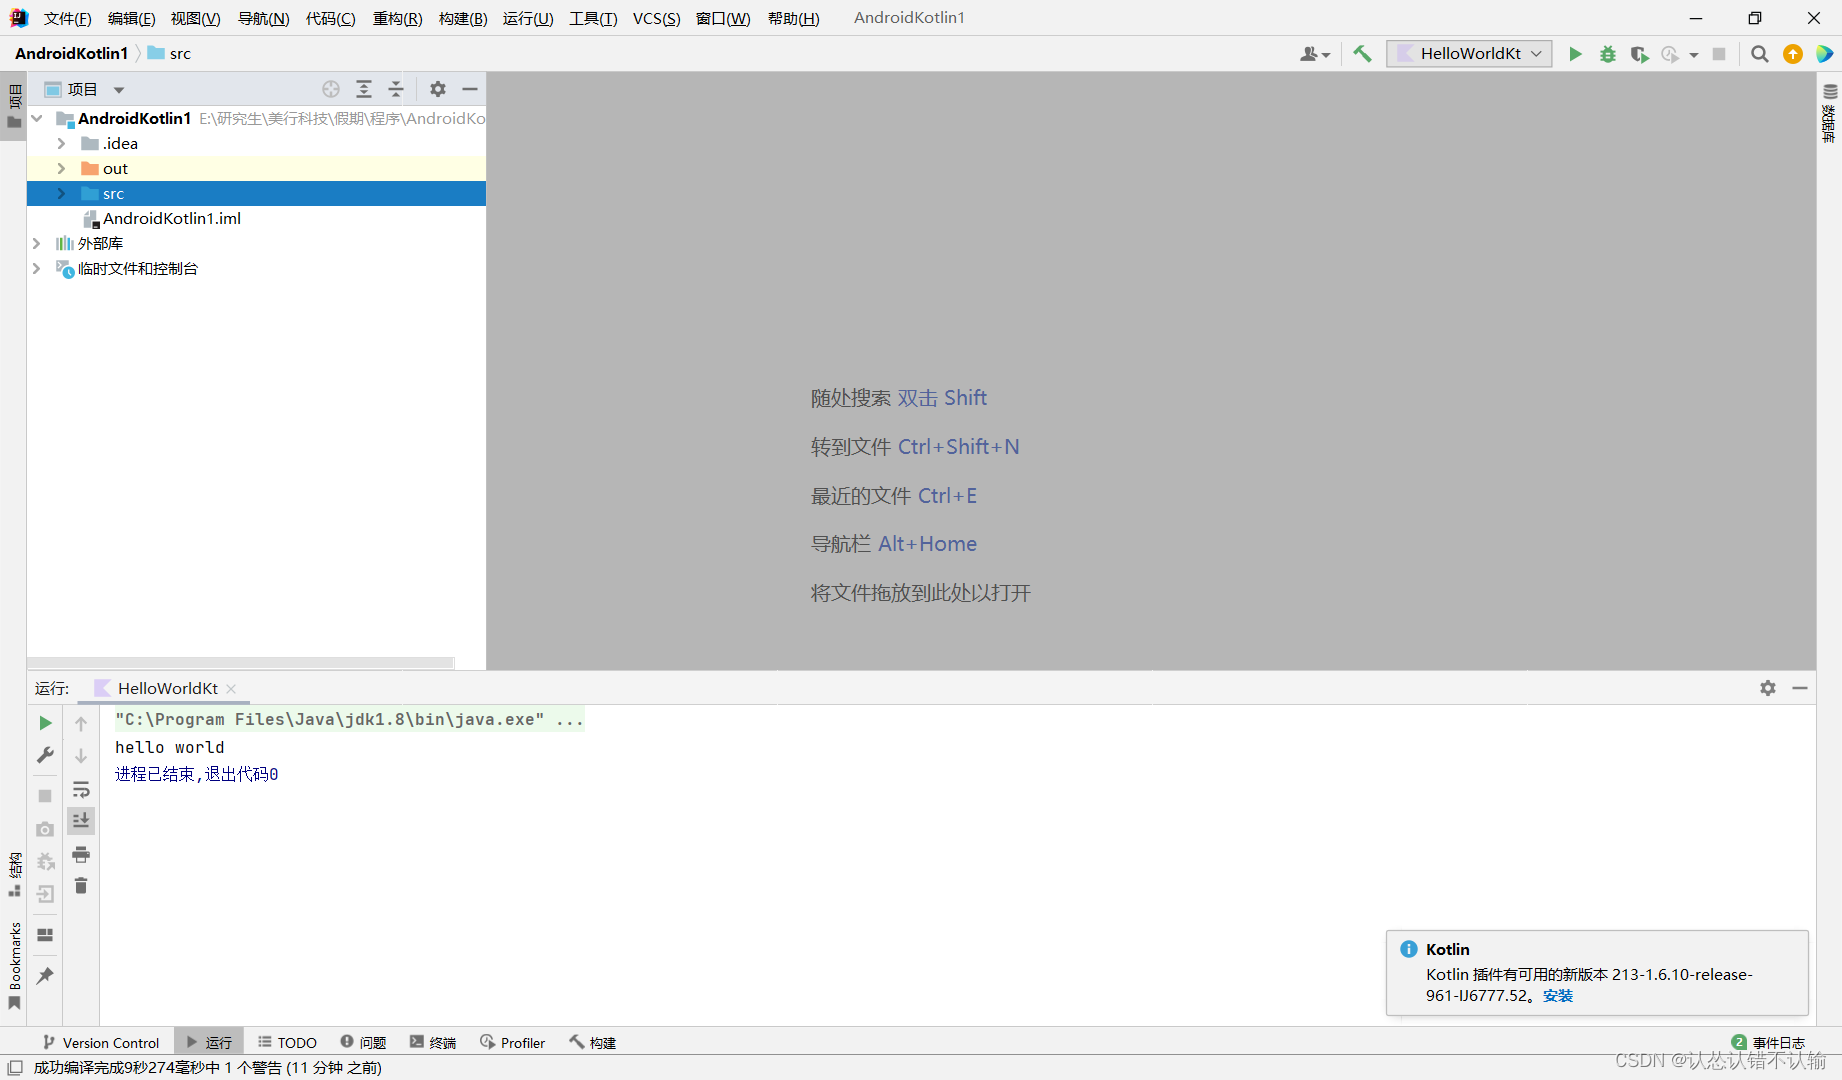Open project panel gear options
The image size is (1842, 1080).
point(438,89)
